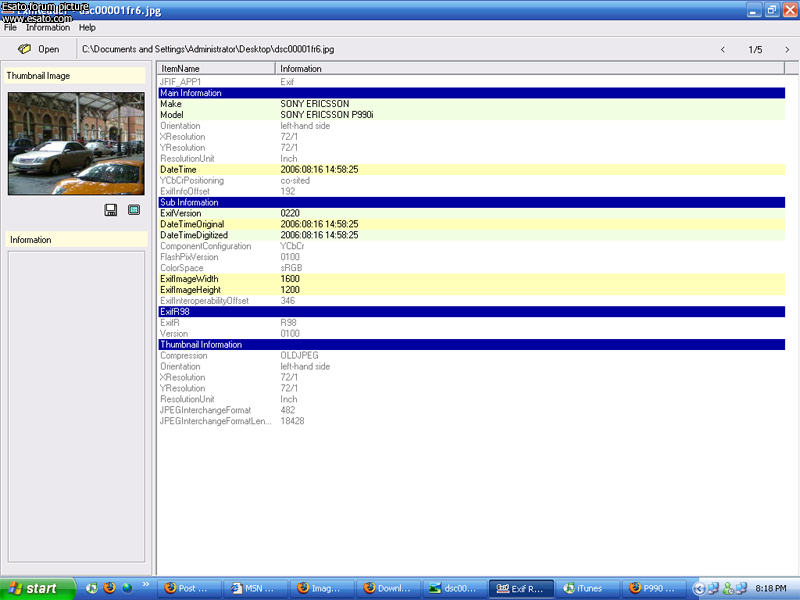Viewport: 800px width, 600px height.
Task: Click the 1200 height value
Action: [x=290, y=290]
